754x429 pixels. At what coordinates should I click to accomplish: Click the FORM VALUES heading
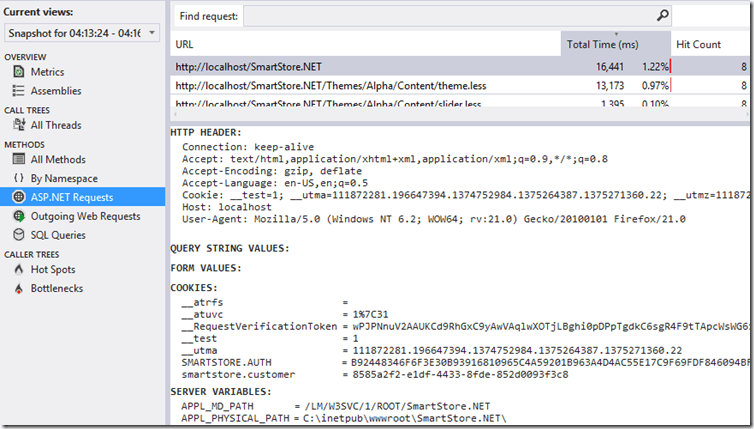pos(206,268)
